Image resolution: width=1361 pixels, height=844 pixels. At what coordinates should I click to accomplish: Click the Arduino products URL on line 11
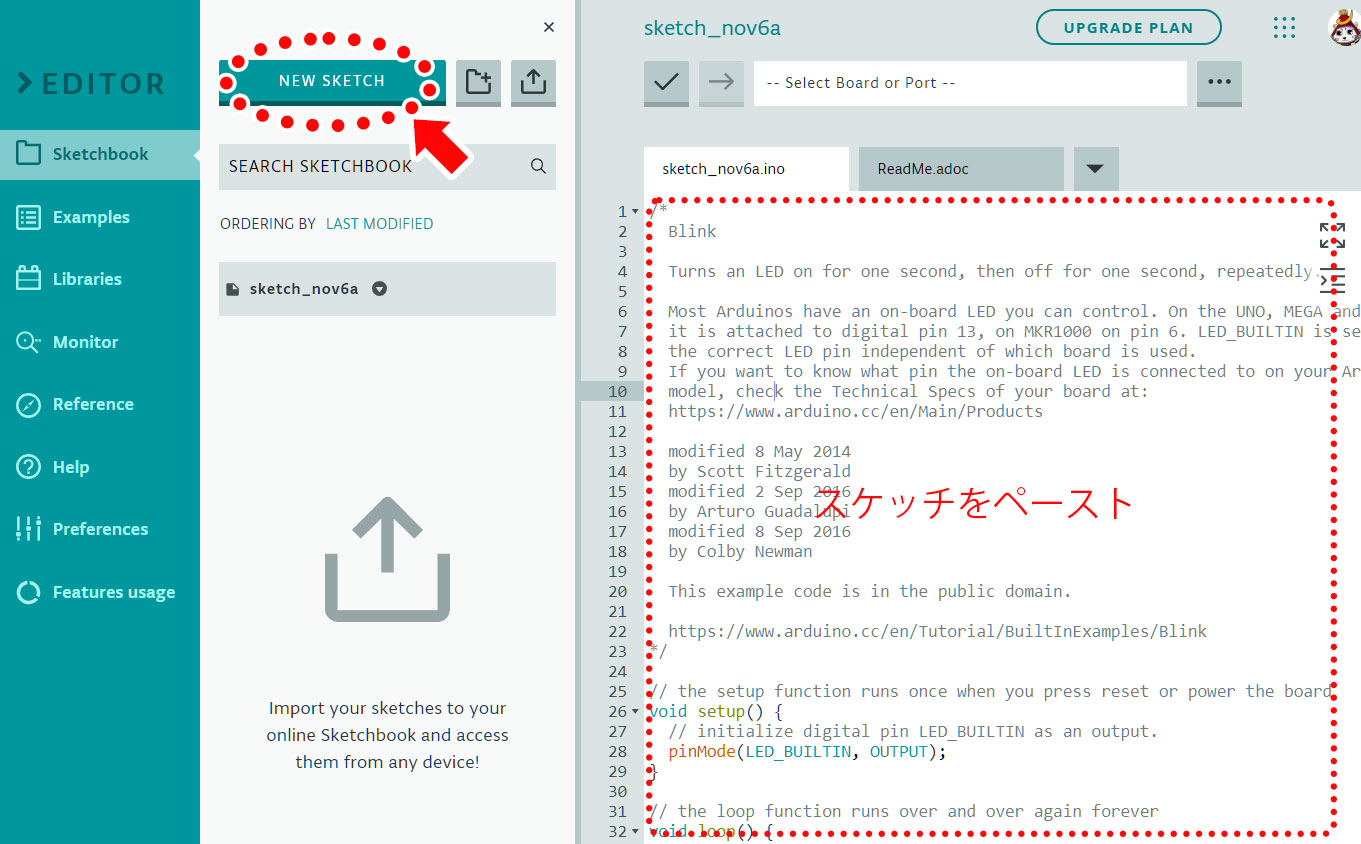855,411
